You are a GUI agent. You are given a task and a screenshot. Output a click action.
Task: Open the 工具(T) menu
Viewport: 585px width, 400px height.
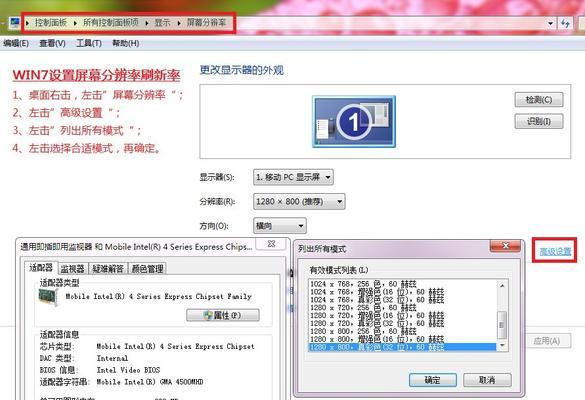coord(89,44)
